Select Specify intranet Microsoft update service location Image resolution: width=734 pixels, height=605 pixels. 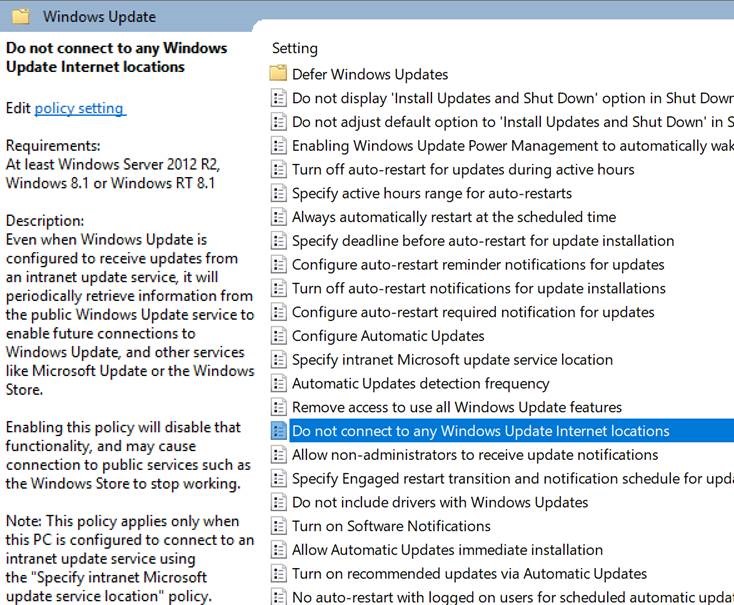pyautogui.click(x=452, y=360)
